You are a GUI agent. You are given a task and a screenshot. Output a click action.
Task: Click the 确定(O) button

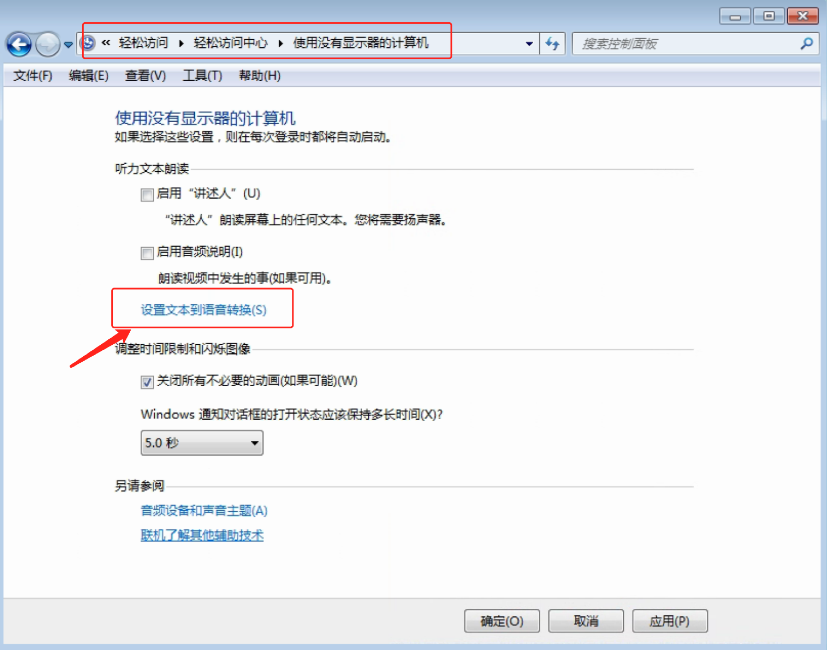coord(502,621)
